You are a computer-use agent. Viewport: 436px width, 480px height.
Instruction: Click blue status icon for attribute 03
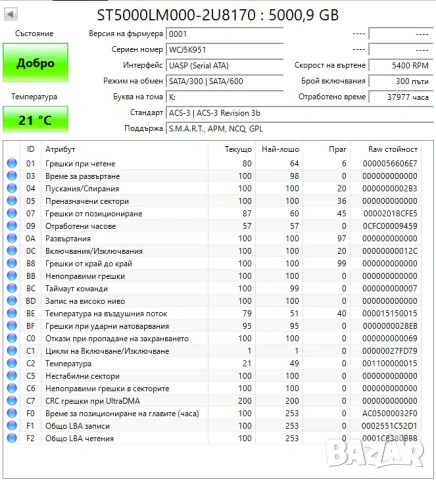pyautogui.click(x=12, y=176)
